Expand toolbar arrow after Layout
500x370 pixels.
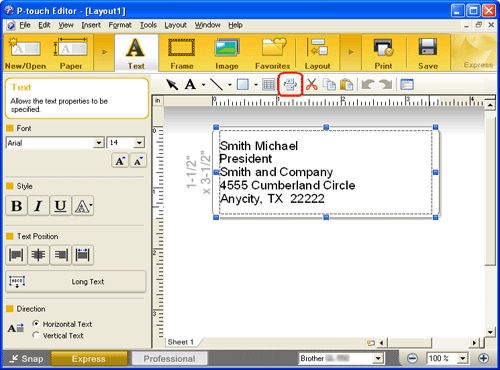[351, 52]
